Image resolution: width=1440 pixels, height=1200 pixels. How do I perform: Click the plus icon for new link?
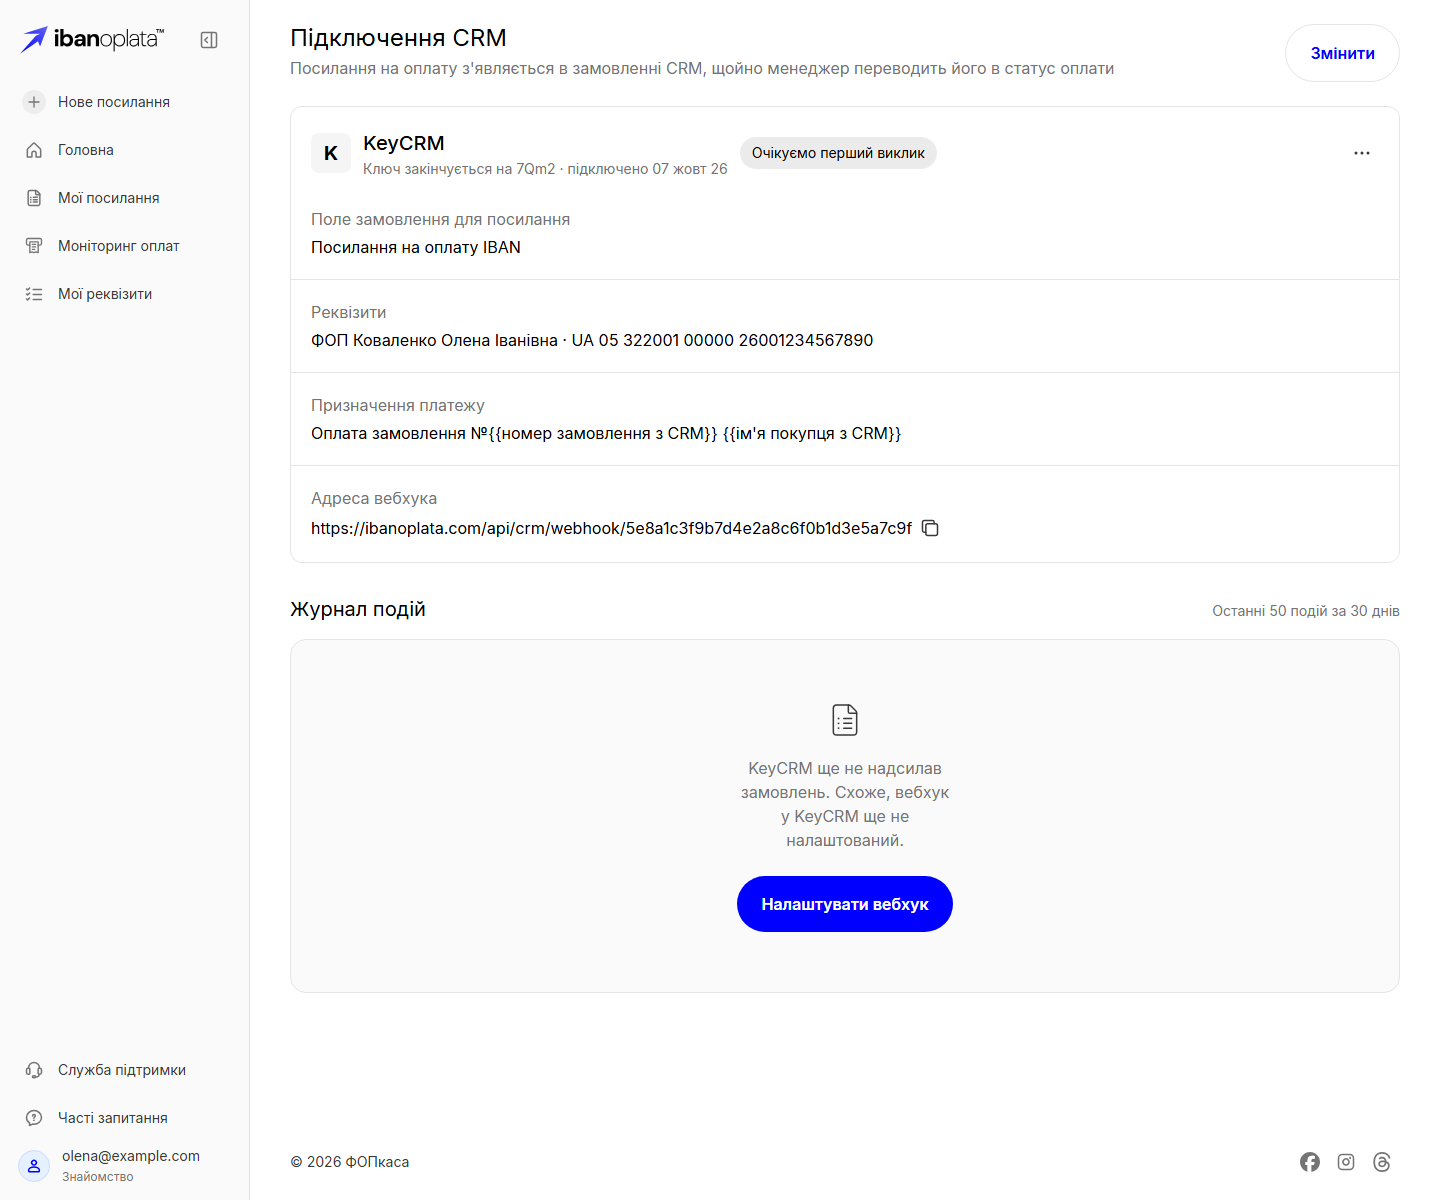tap(34, 102)
